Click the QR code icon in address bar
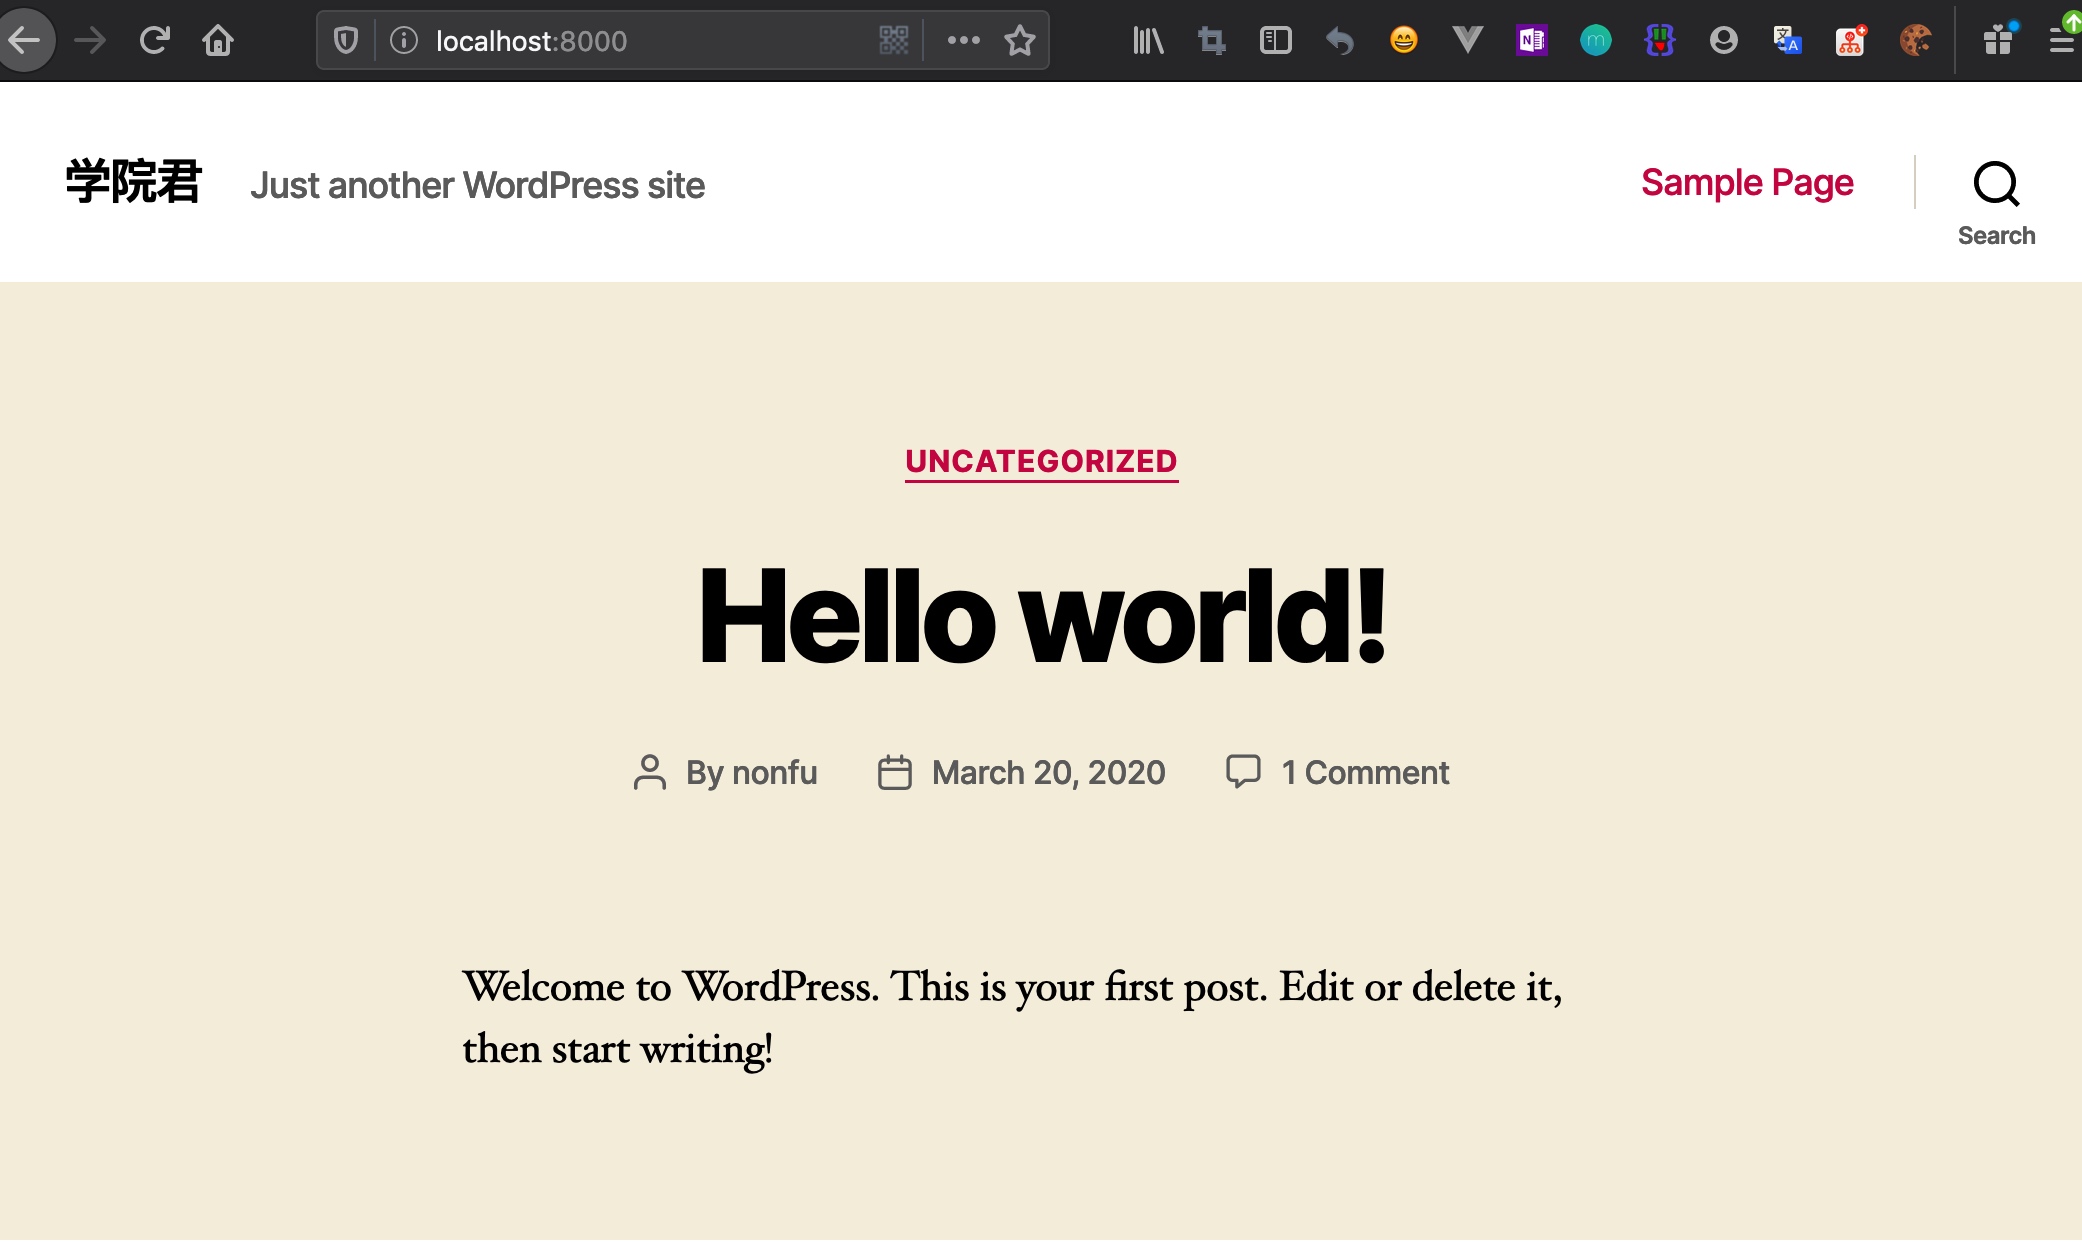Screen dimensions: 2082x1248 pyautogui.click(x=894, y=40)
